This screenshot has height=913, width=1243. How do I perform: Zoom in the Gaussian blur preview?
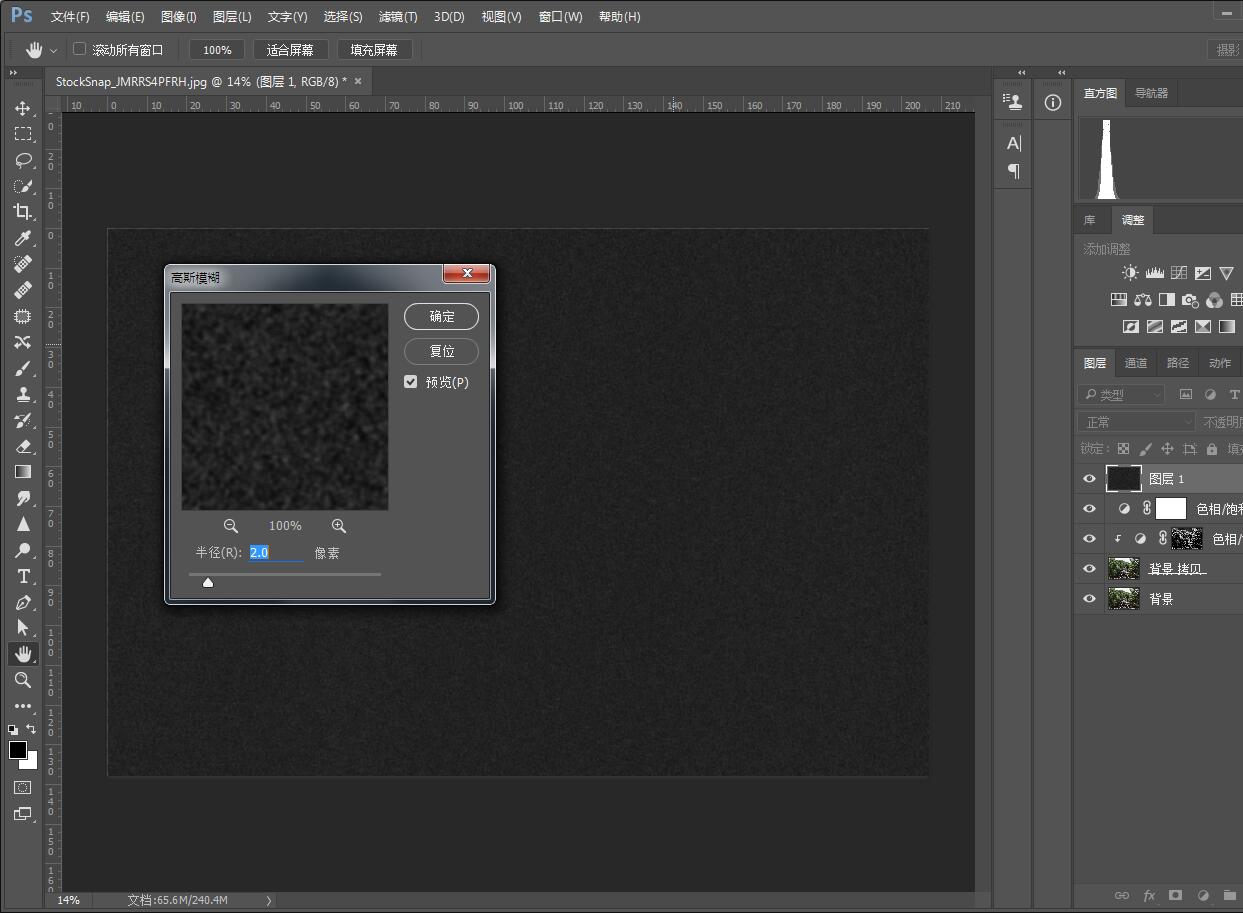coord(339,526)
